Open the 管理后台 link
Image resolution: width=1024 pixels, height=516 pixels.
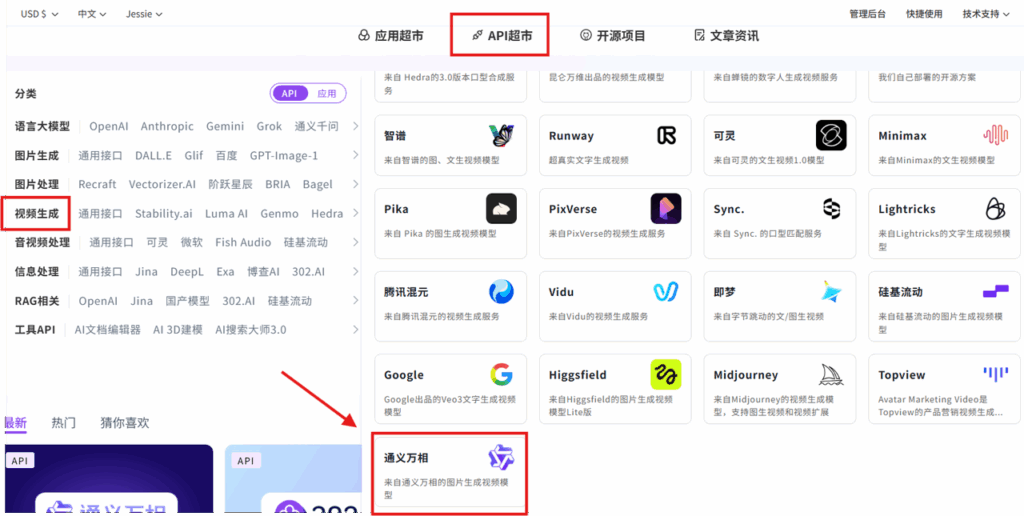(867, 14)
